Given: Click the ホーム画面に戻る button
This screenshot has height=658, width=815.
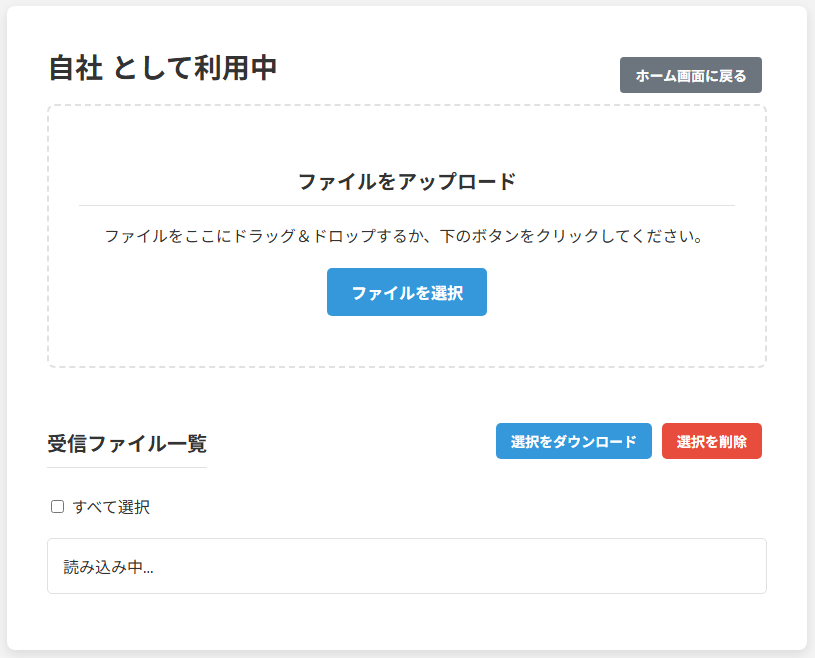Looking at the screenshot, I should point(690,75).
